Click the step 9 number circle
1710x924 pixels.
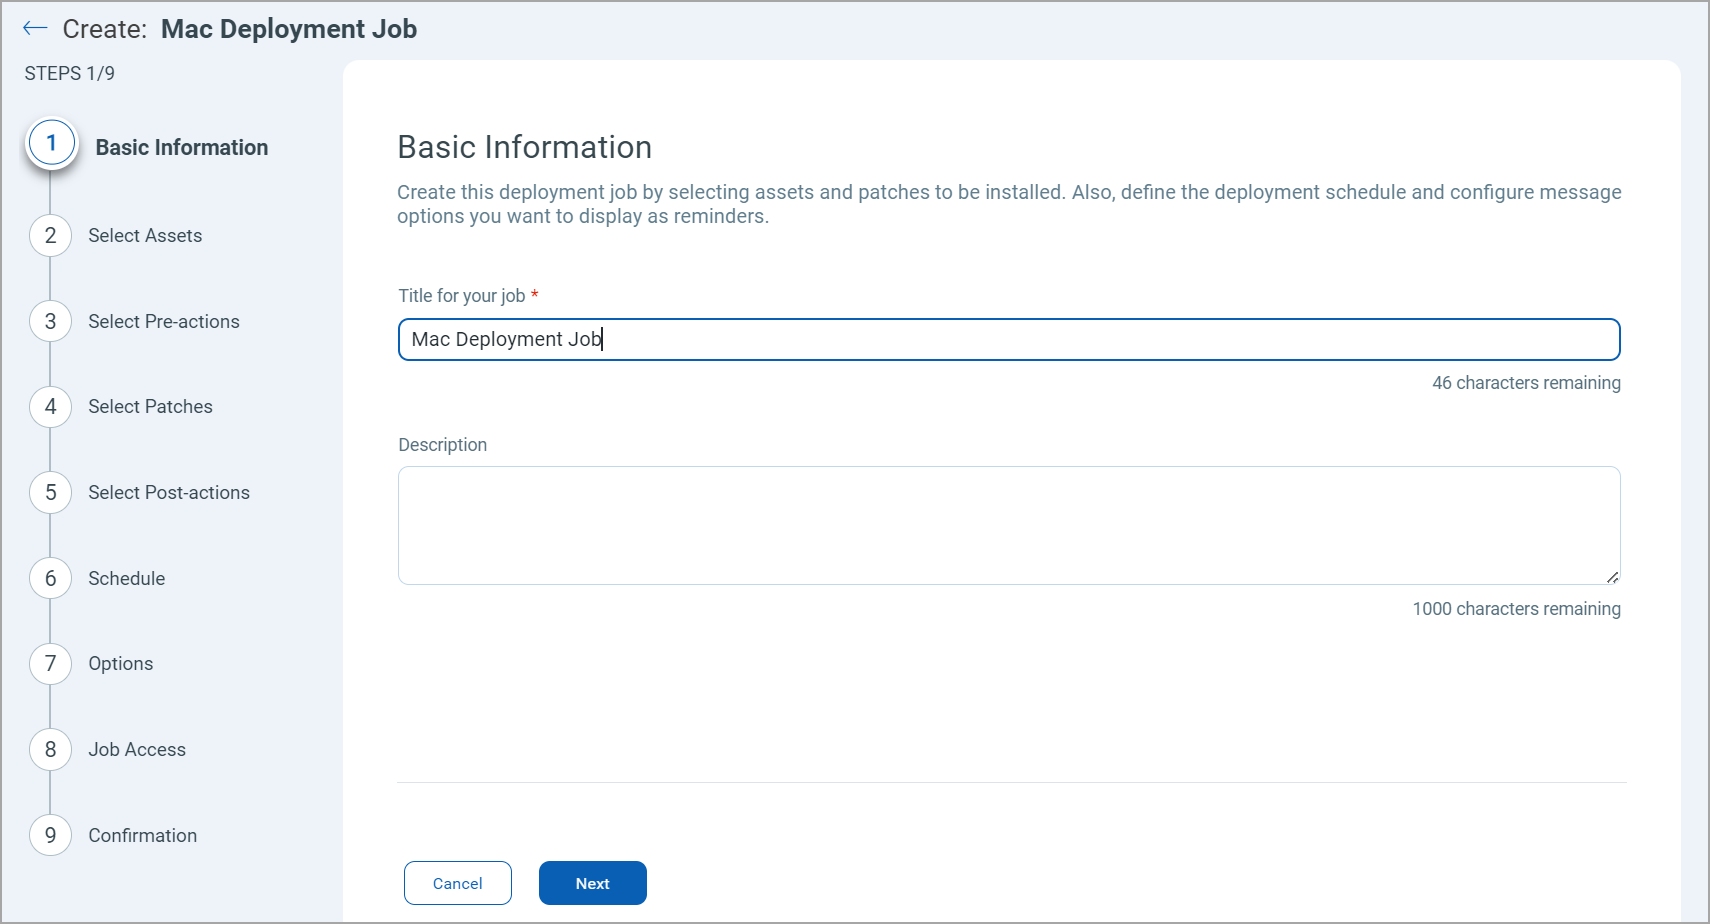pyautogui.click(x=50, y=836)
